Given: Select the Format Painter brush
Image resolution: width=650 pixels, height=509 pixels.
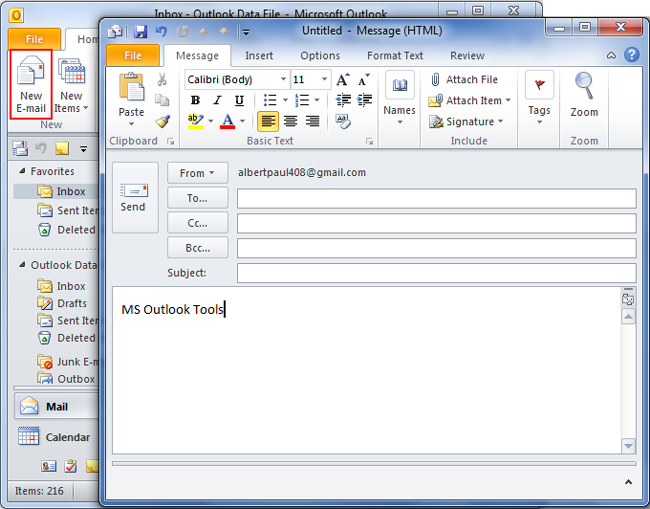Looking at the screenshot, I should click(x=162, y=121).
